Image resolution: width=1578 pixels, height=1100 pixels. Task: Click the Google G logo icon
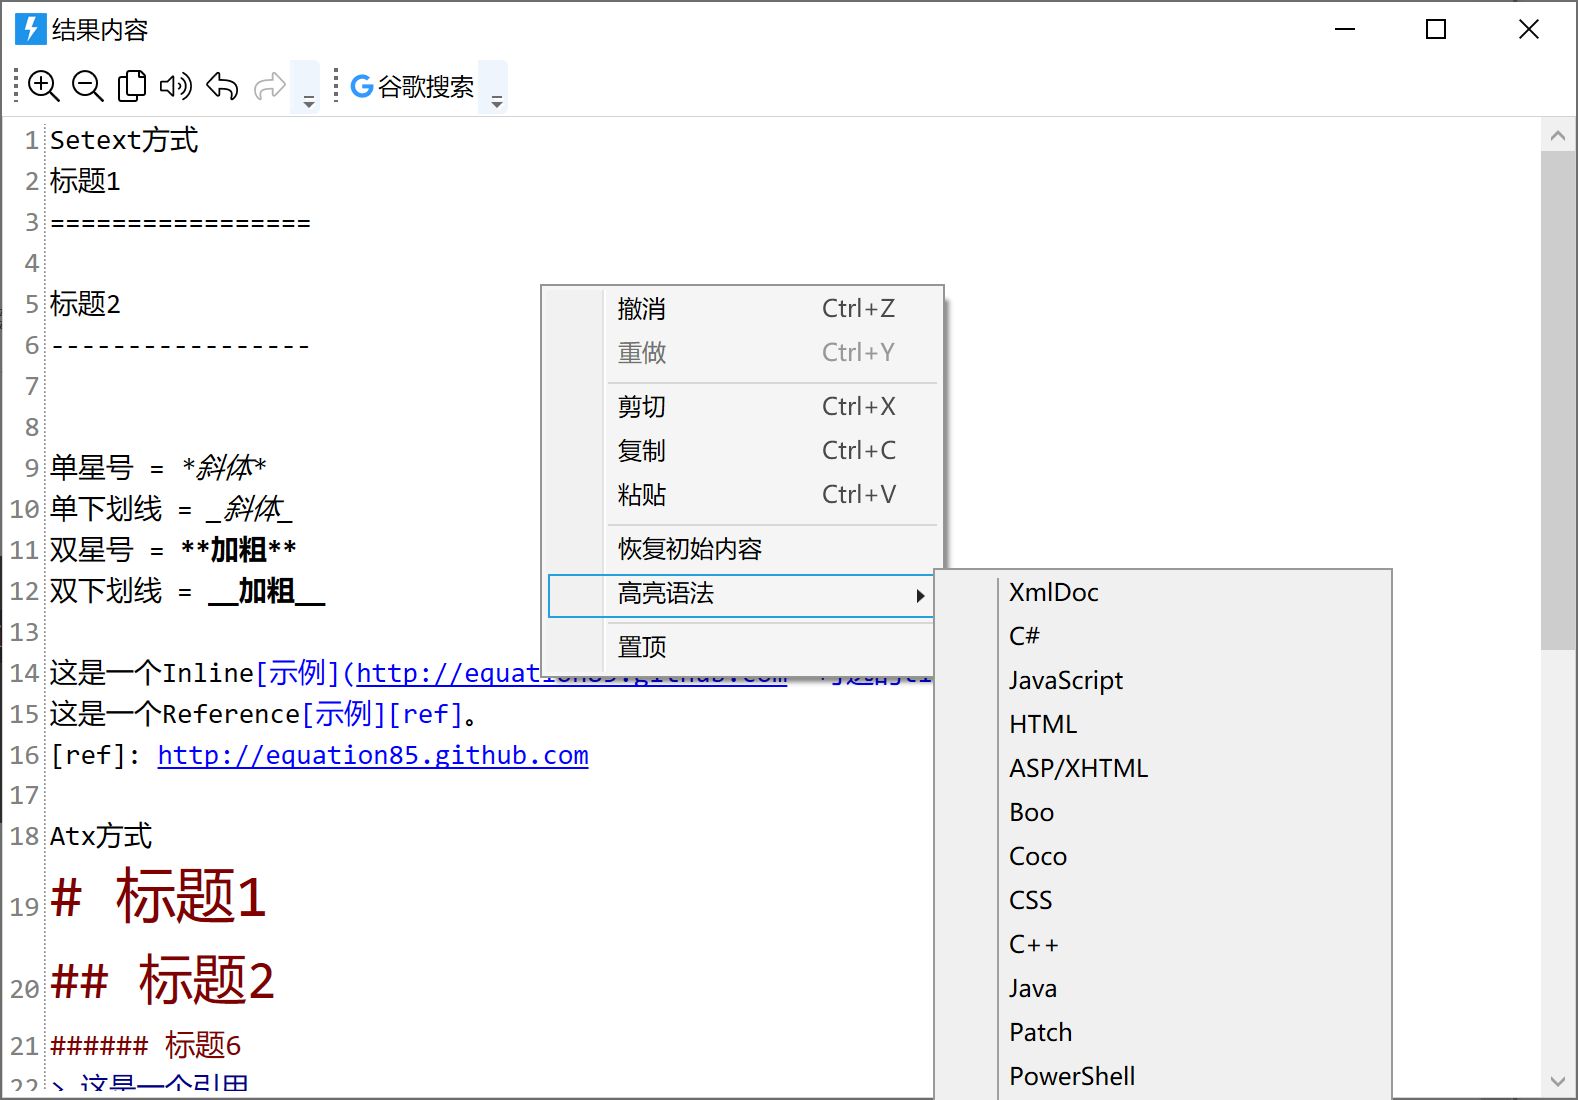click(x=362, y=86)
